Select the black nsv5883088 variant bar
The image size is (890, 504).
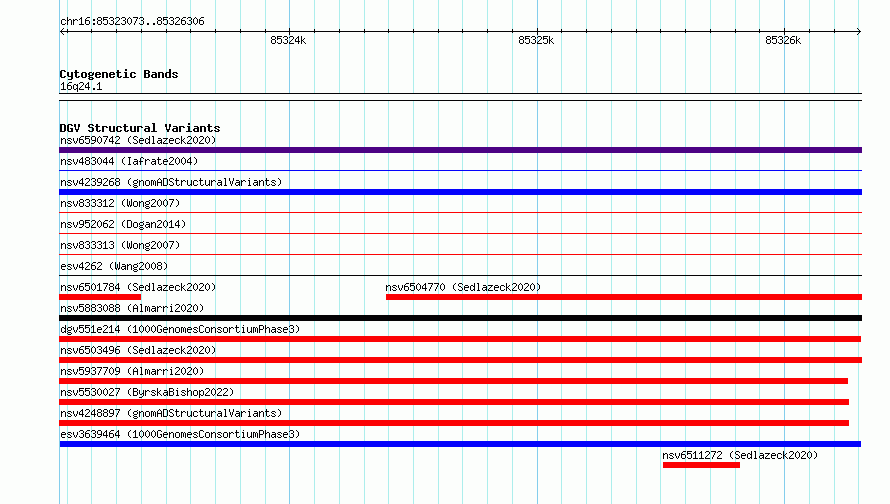tap(460, 318)
